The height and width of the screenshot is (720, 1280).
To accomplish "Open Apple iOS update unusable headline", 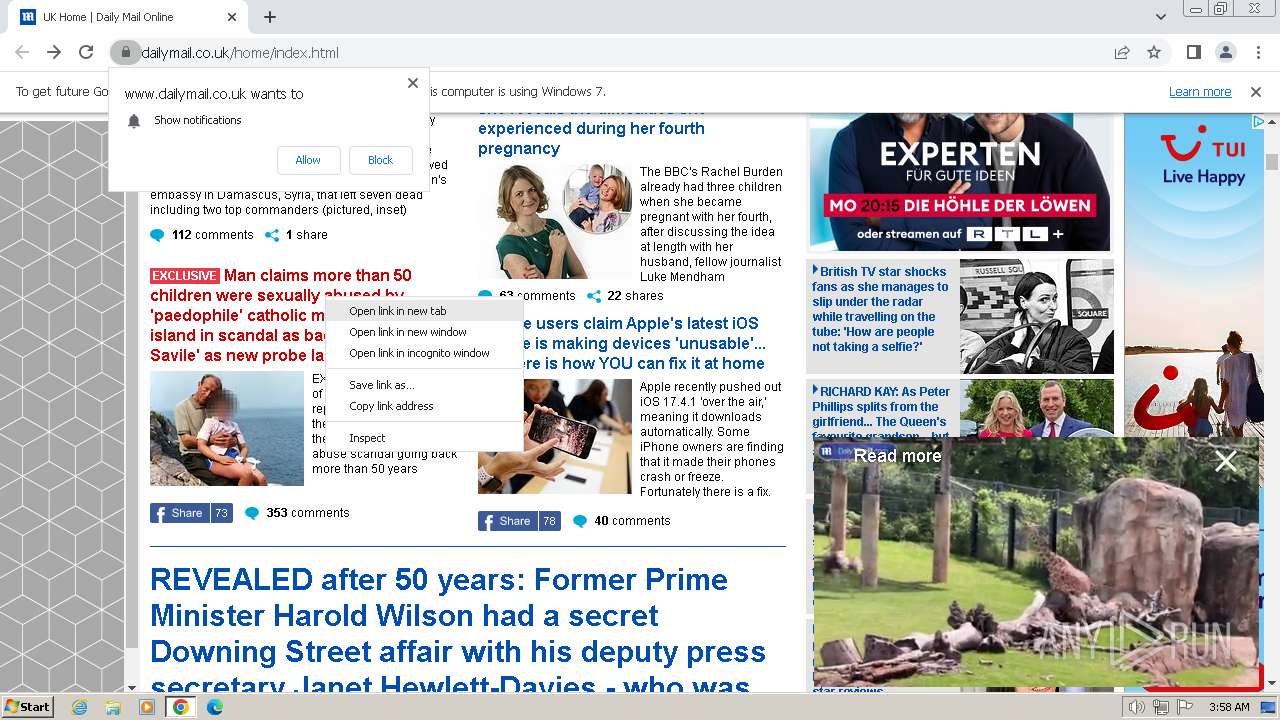I will point(621,343).
